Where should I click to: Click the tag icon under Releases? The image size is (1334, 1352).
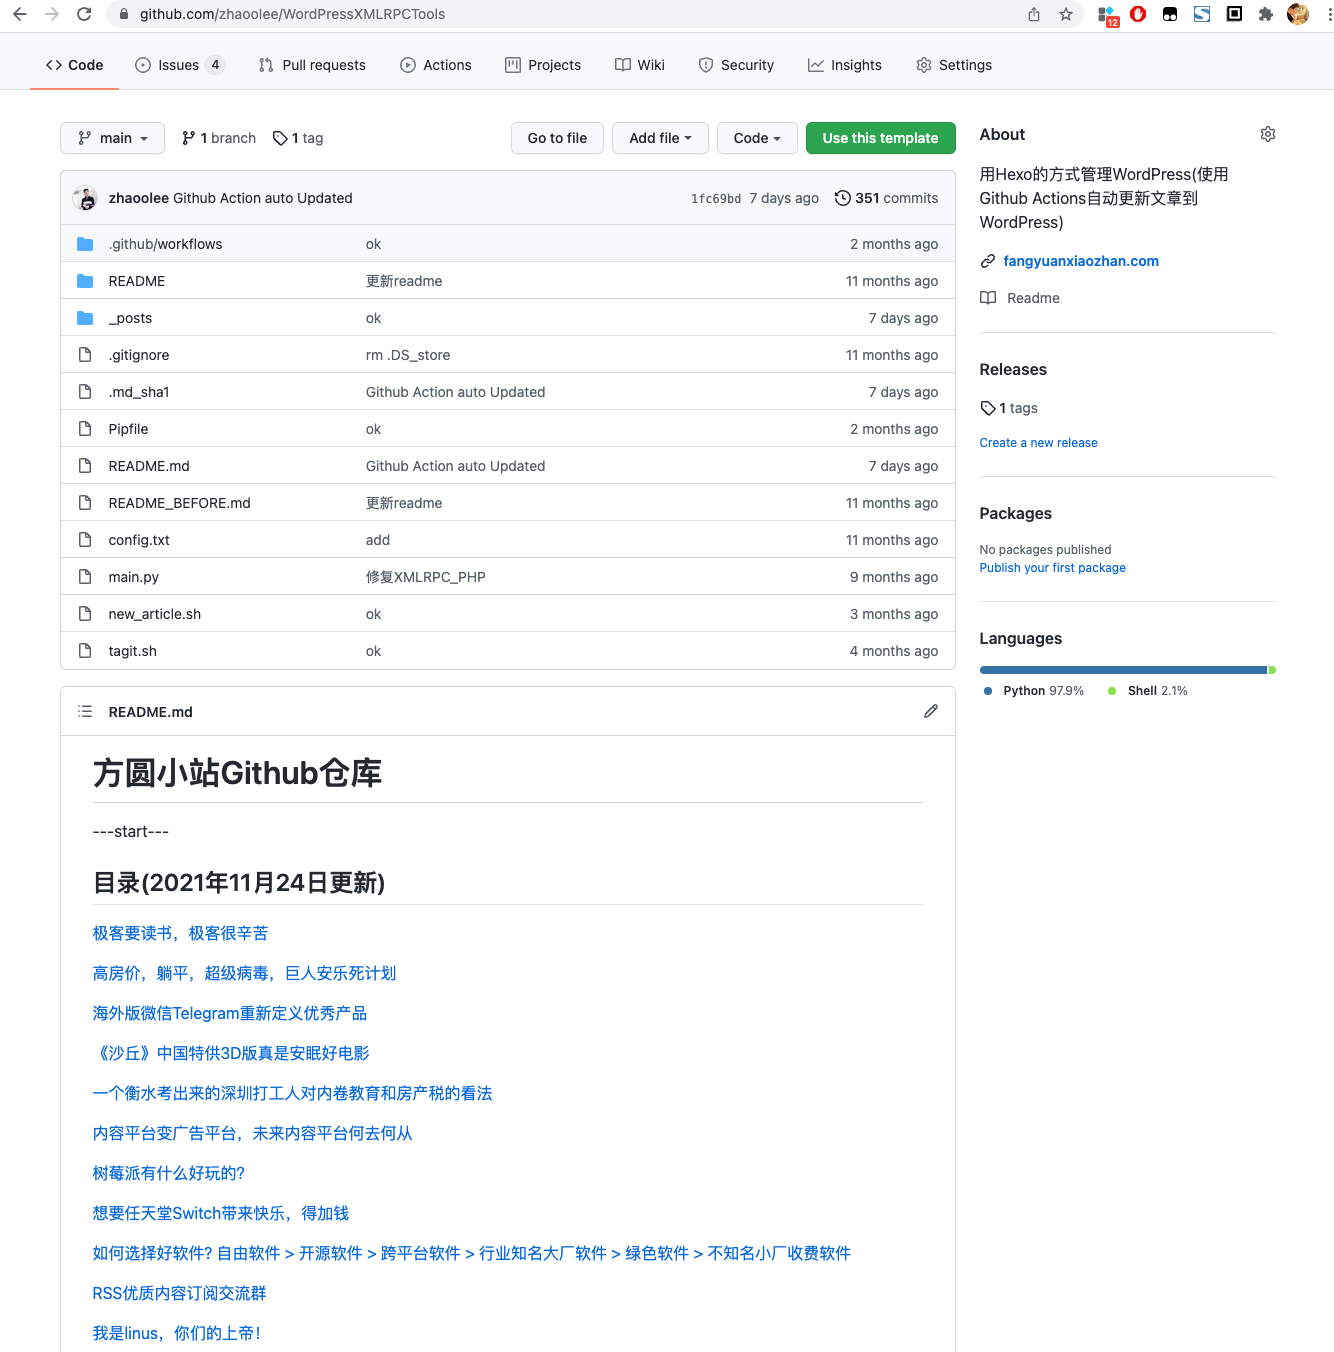(x=988, y=408)
